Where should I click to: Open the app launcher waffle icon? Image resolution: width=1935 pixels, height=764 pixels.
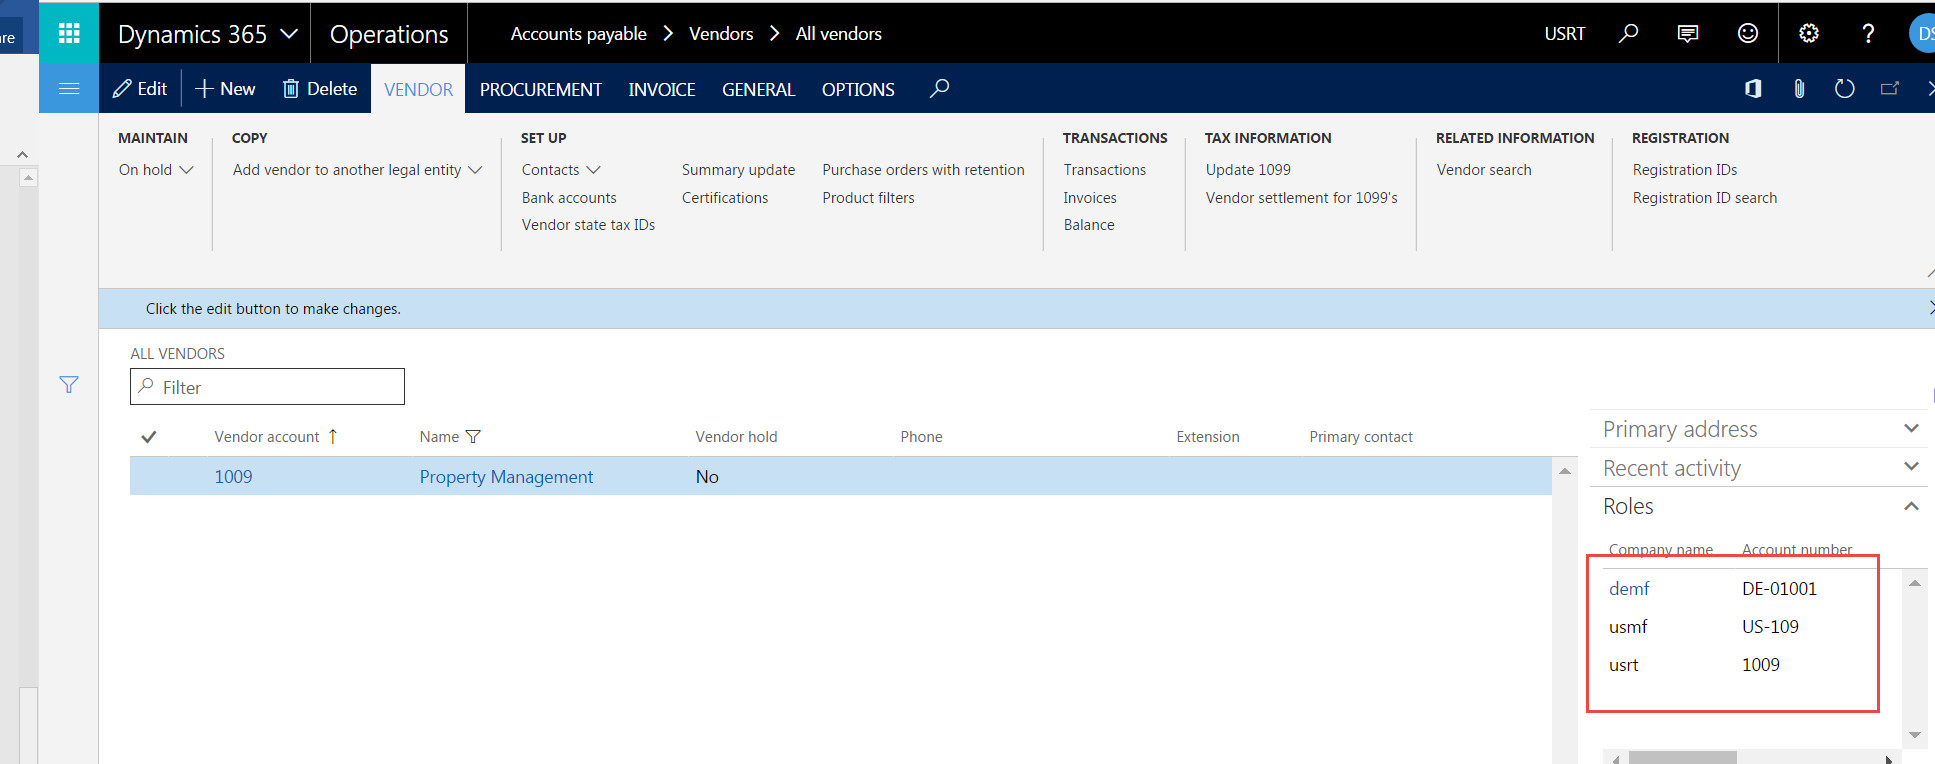click(69, 33)
